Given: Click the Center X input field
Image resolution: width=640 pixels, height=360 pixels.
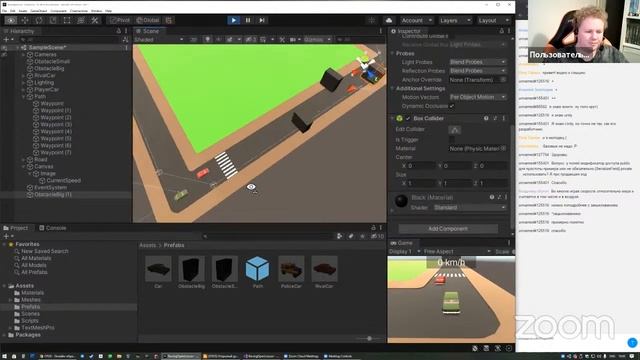Looking at the screenshot, I should click(x=421, y=166).
